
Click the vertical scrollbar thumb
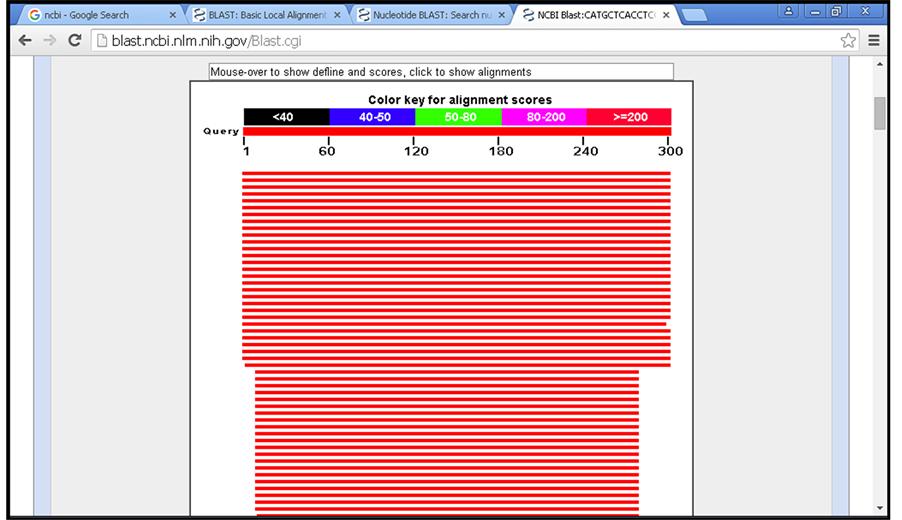(880, 113)
